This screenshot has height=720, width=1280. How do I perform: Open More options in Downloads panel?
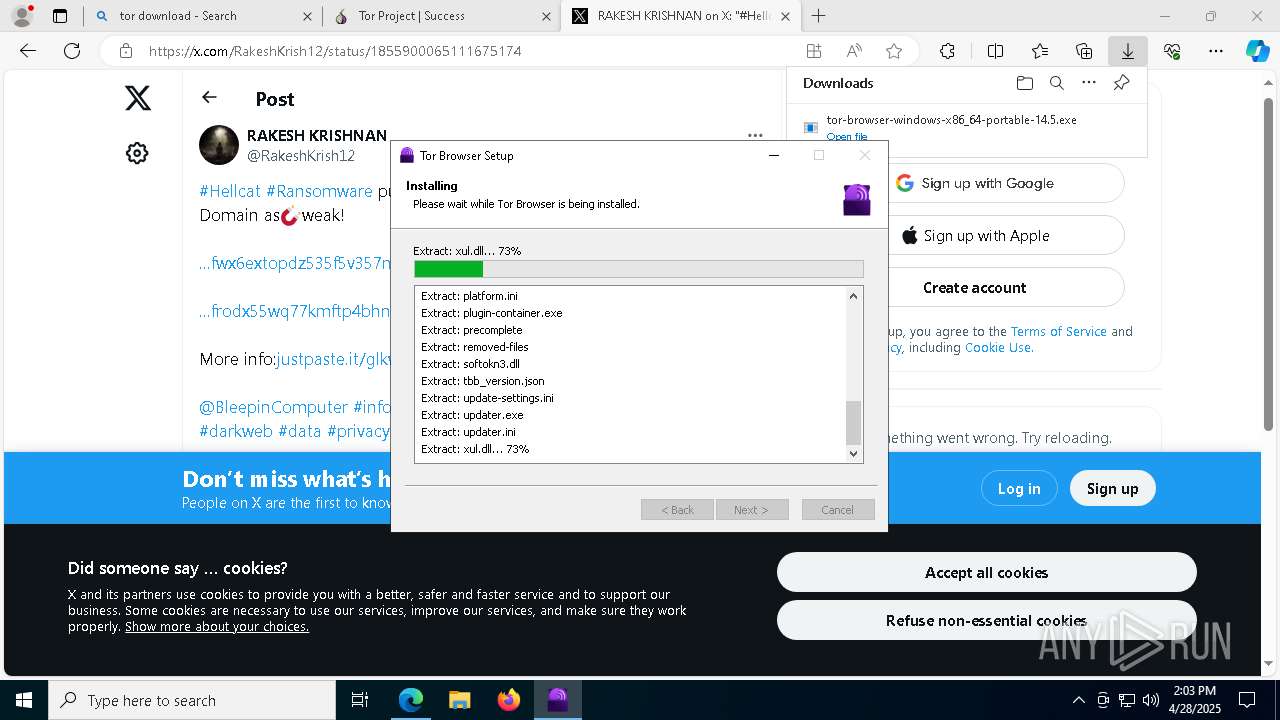[1089, 83]
